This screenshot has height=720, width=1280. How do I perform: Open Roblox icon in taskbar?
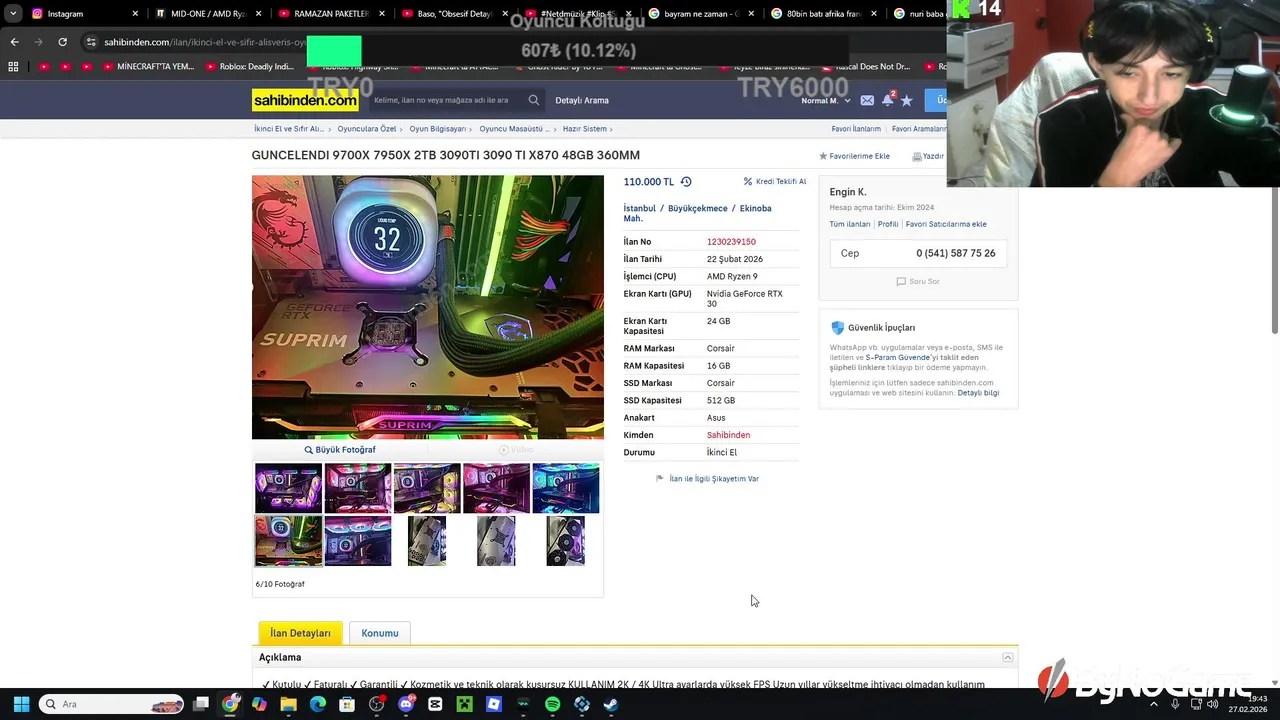[494, 704]
